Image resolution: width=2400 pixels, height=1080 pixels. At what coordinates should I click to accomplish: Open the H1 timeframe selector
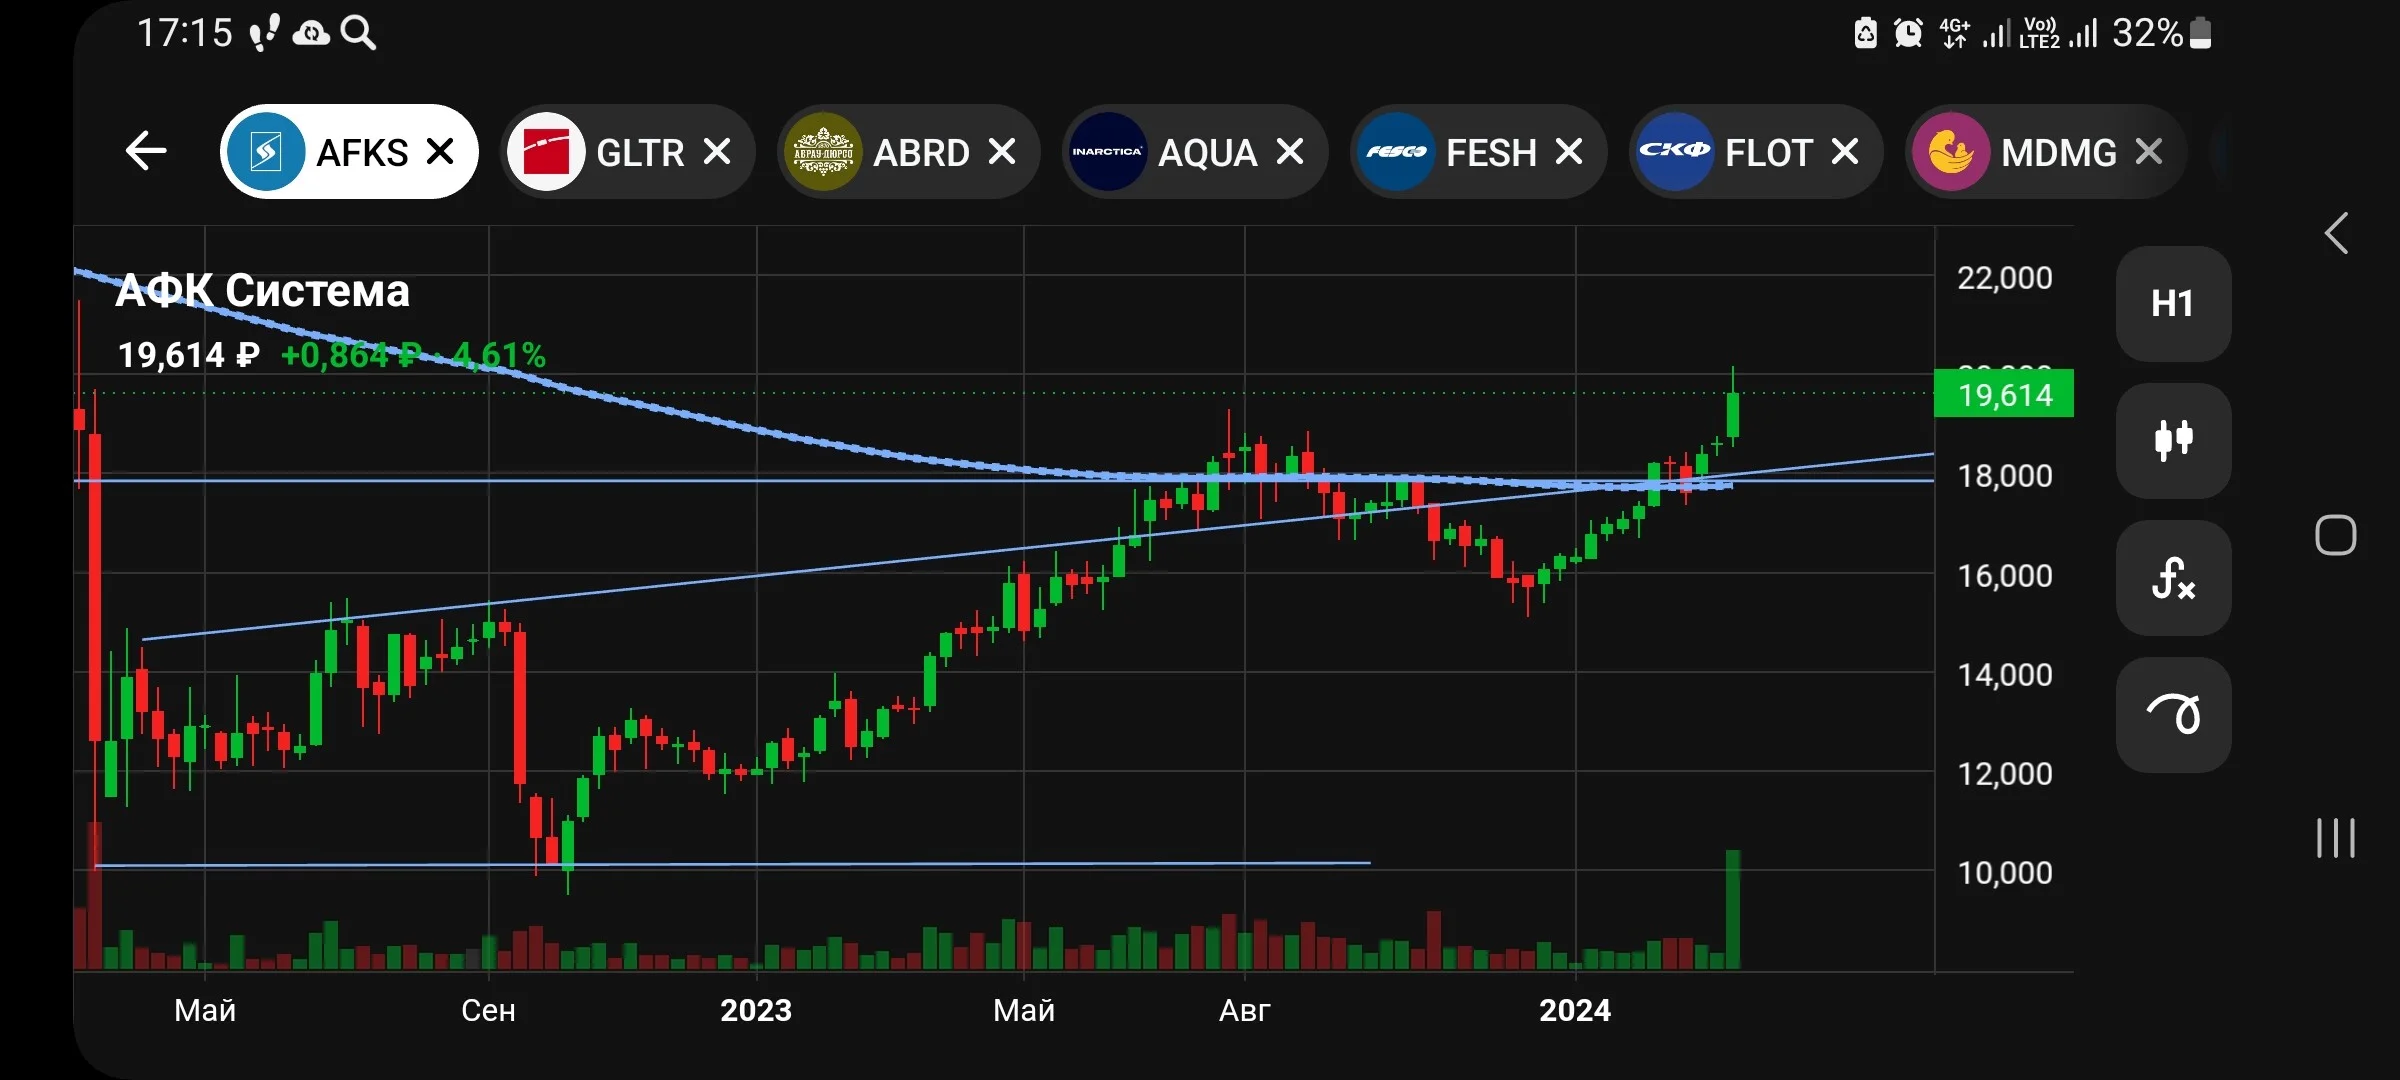coord(2173,304)
